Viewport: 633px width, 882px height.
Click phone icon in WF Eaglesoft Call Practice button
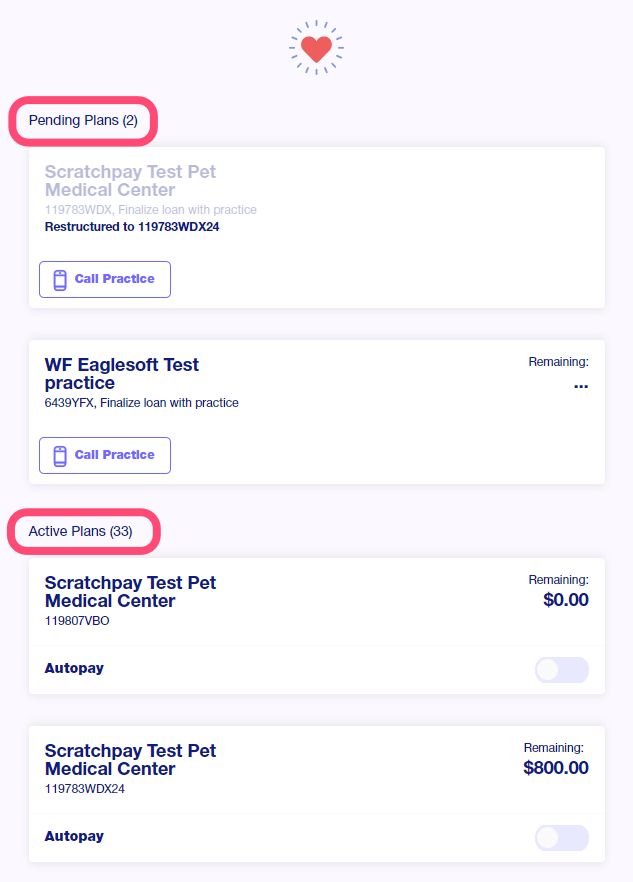click(60, 456)
